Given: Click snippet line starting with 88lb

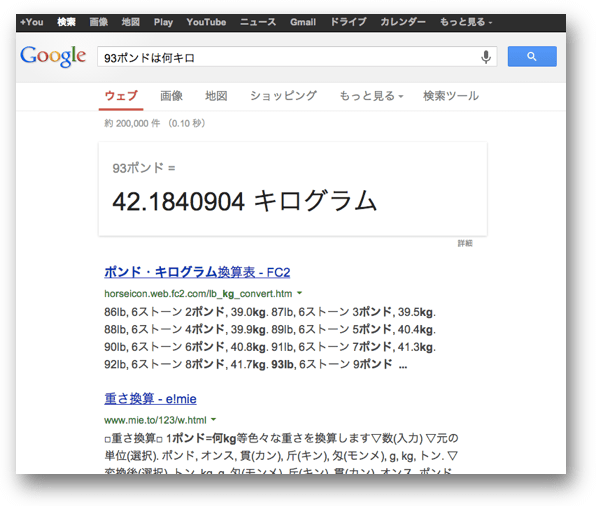Looking at the screenshot, I should pyautogui.click(x=270, y=330).
